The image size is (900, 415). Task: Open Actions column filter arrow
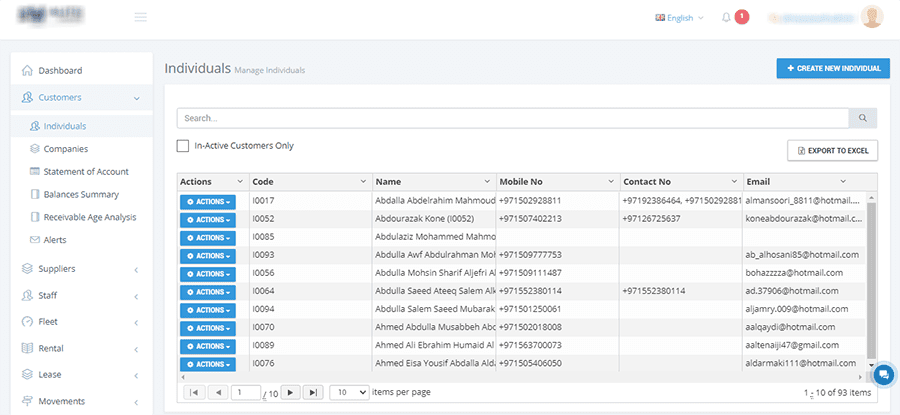click(x=240, y=181)
